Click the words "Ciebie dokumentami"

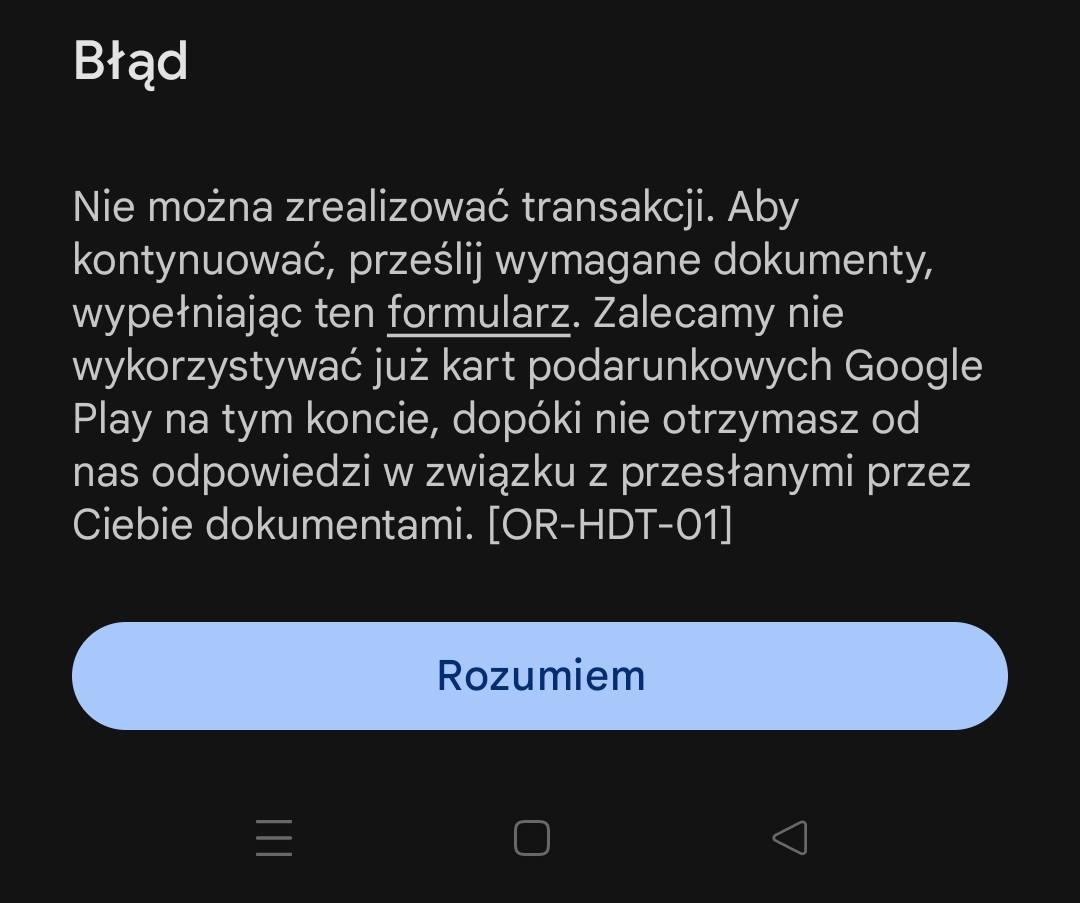[x=273, y=525]
